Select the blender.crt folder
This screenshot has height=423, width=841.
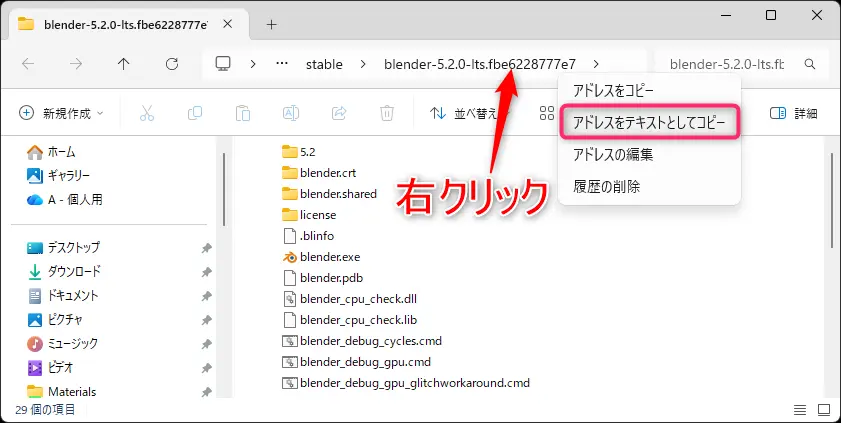319,173
